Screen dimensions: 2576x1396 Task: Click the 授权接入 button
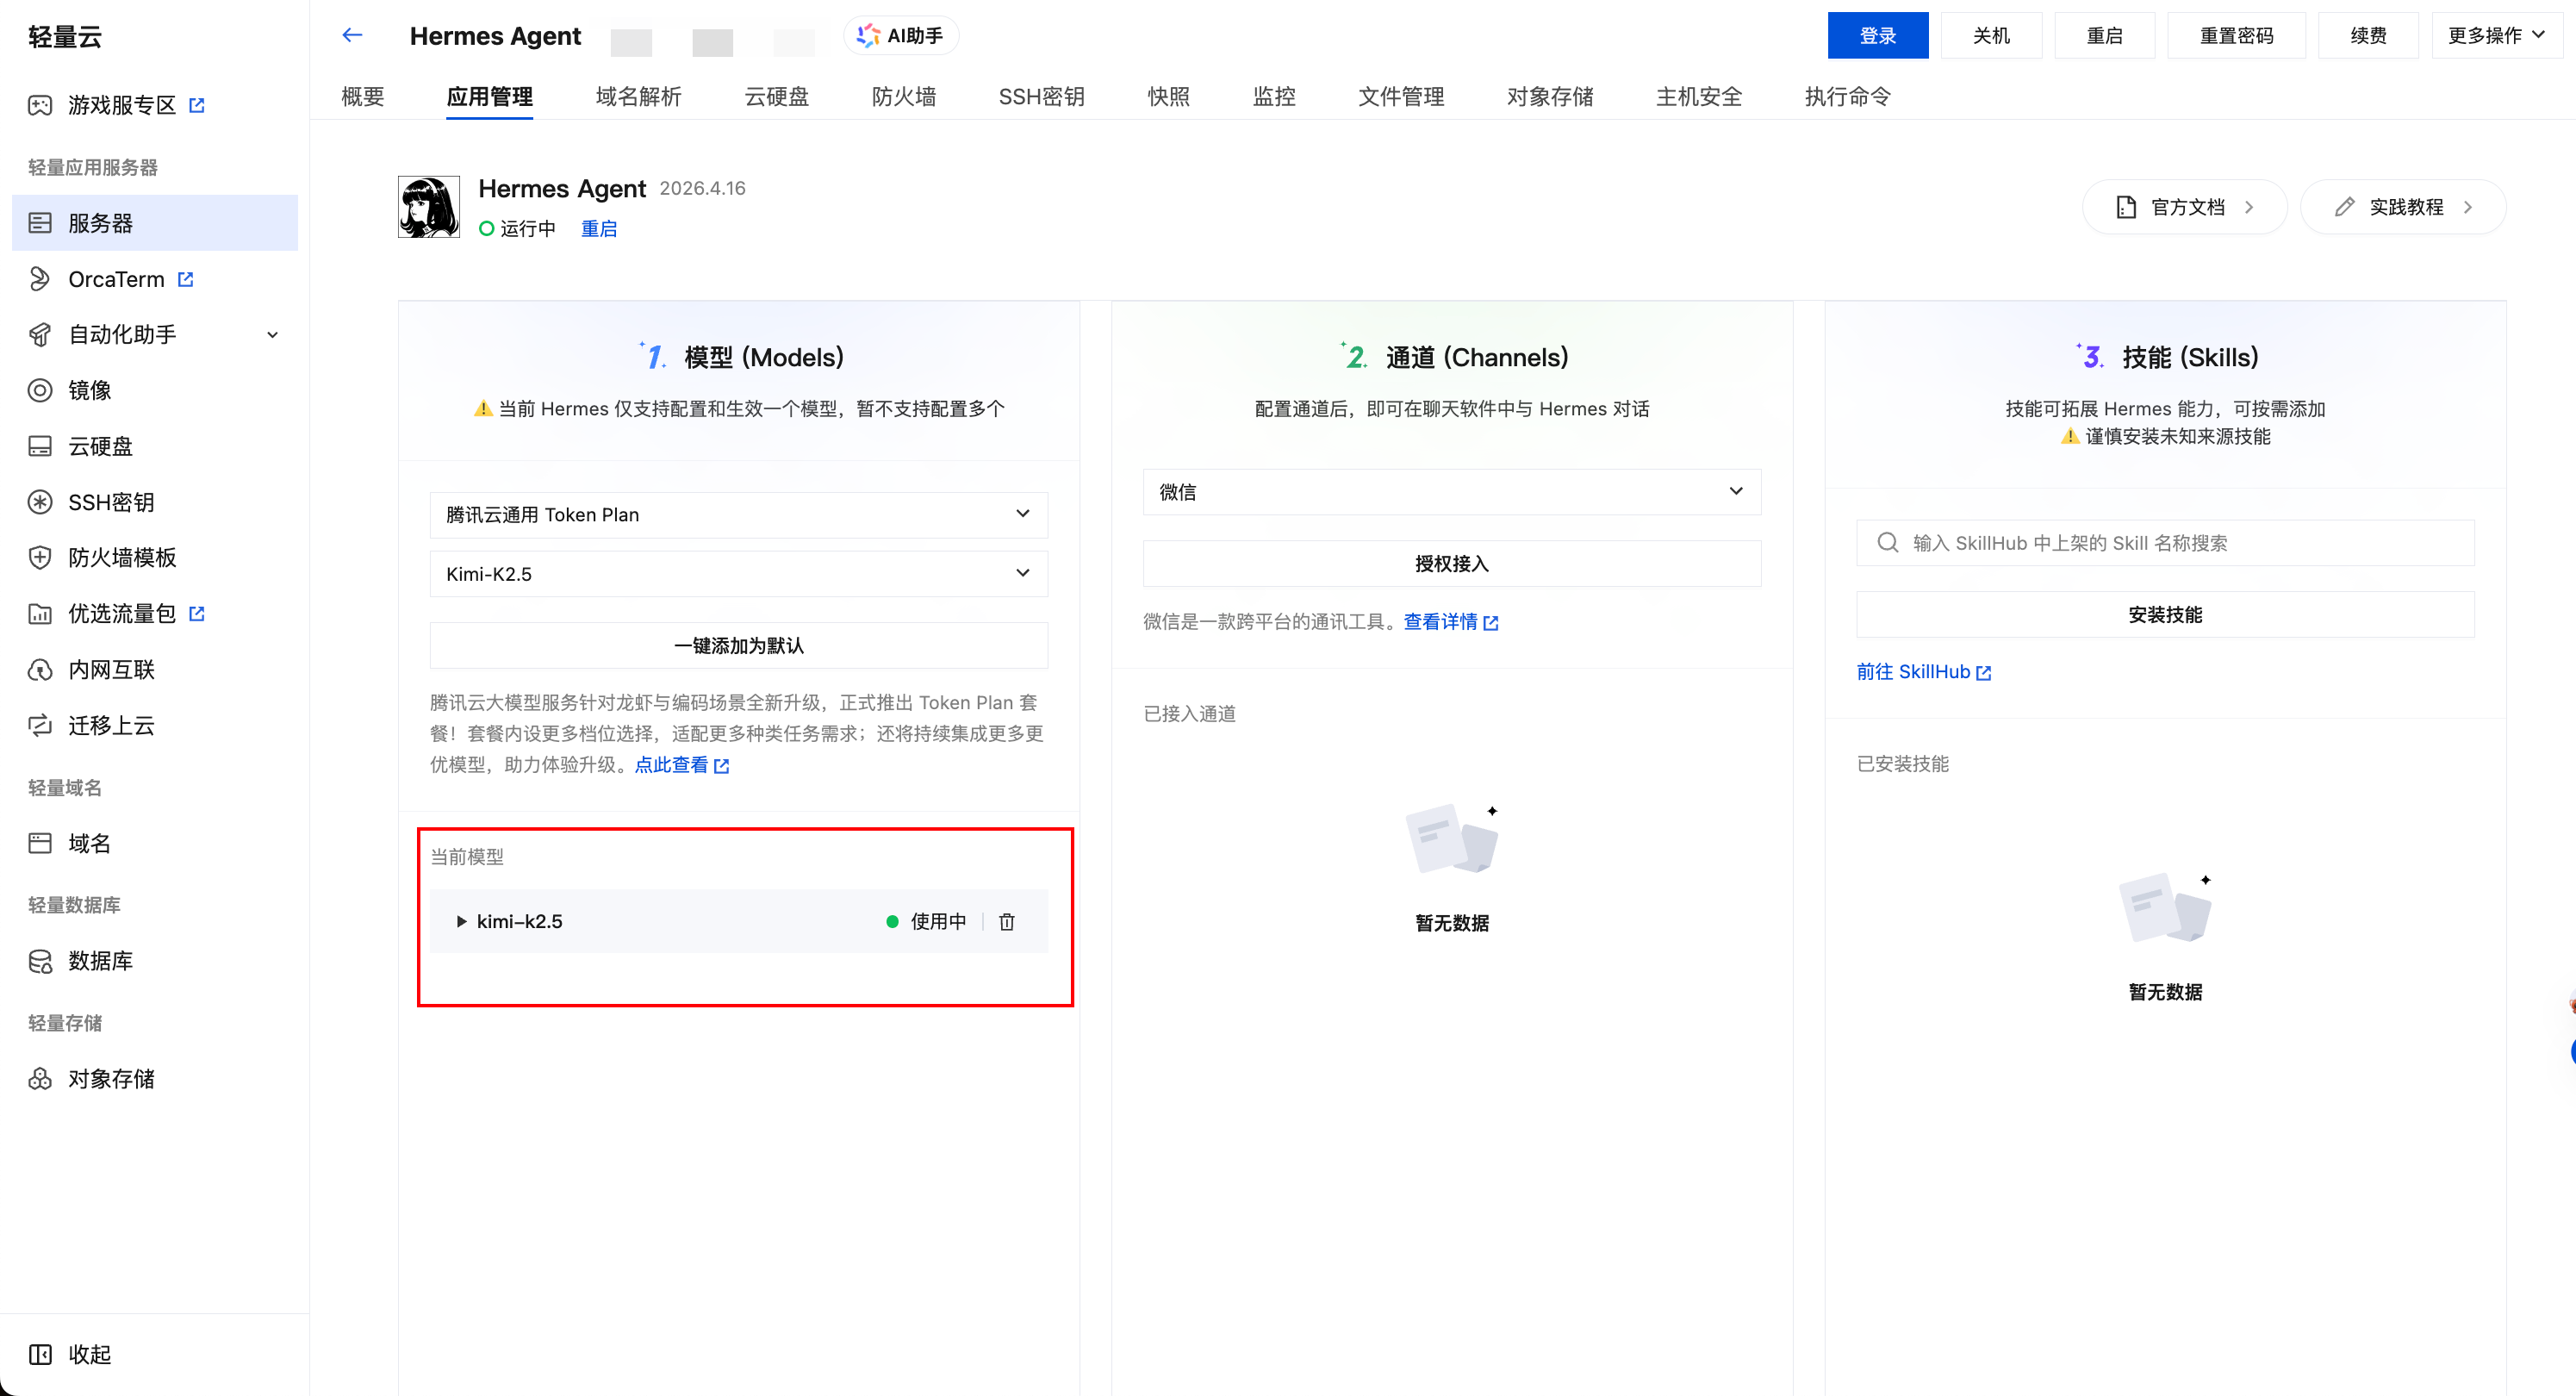point(1452,563)
